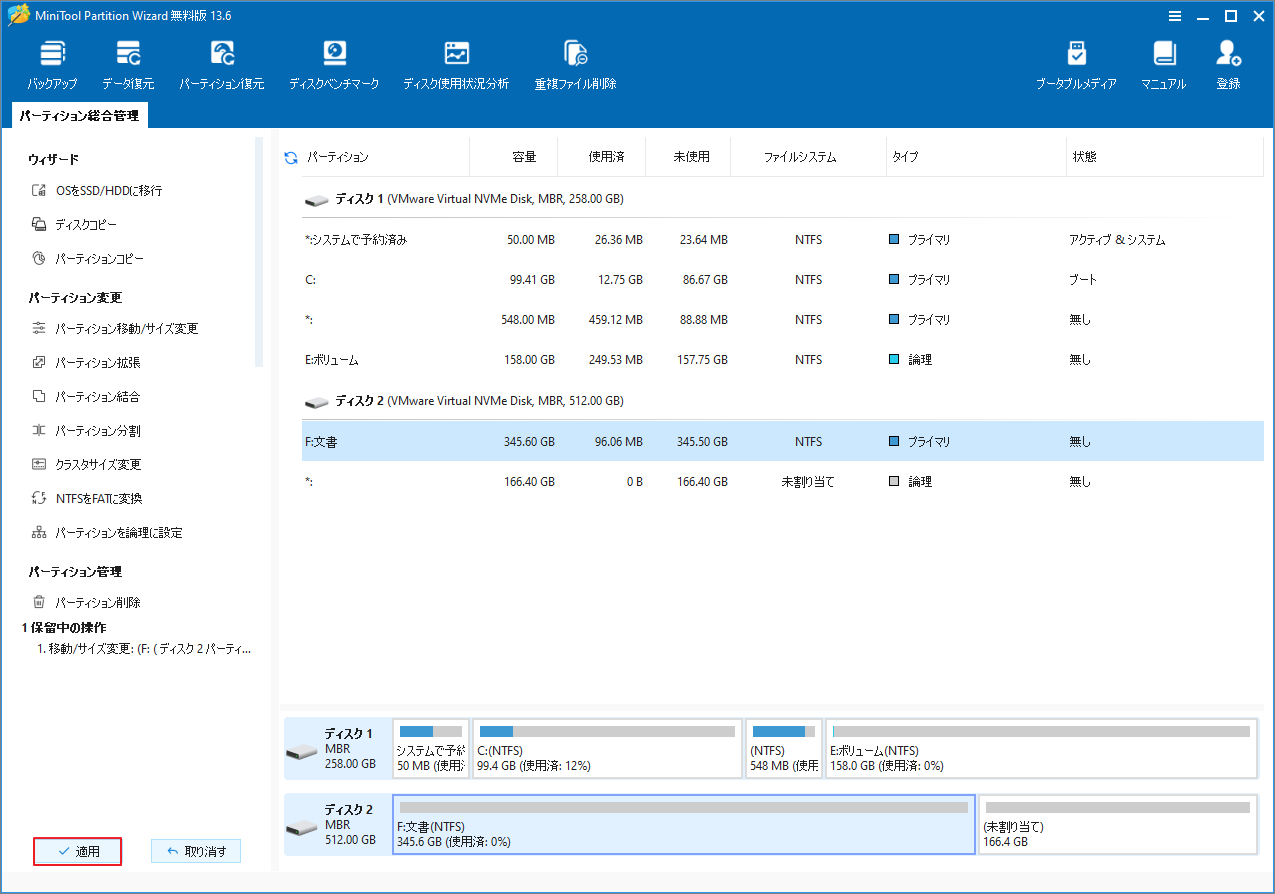The width and height of the screenshot is (1275, 894).
Task: Open the バックアップ (Backup) tool
Action: coord(52,62)
